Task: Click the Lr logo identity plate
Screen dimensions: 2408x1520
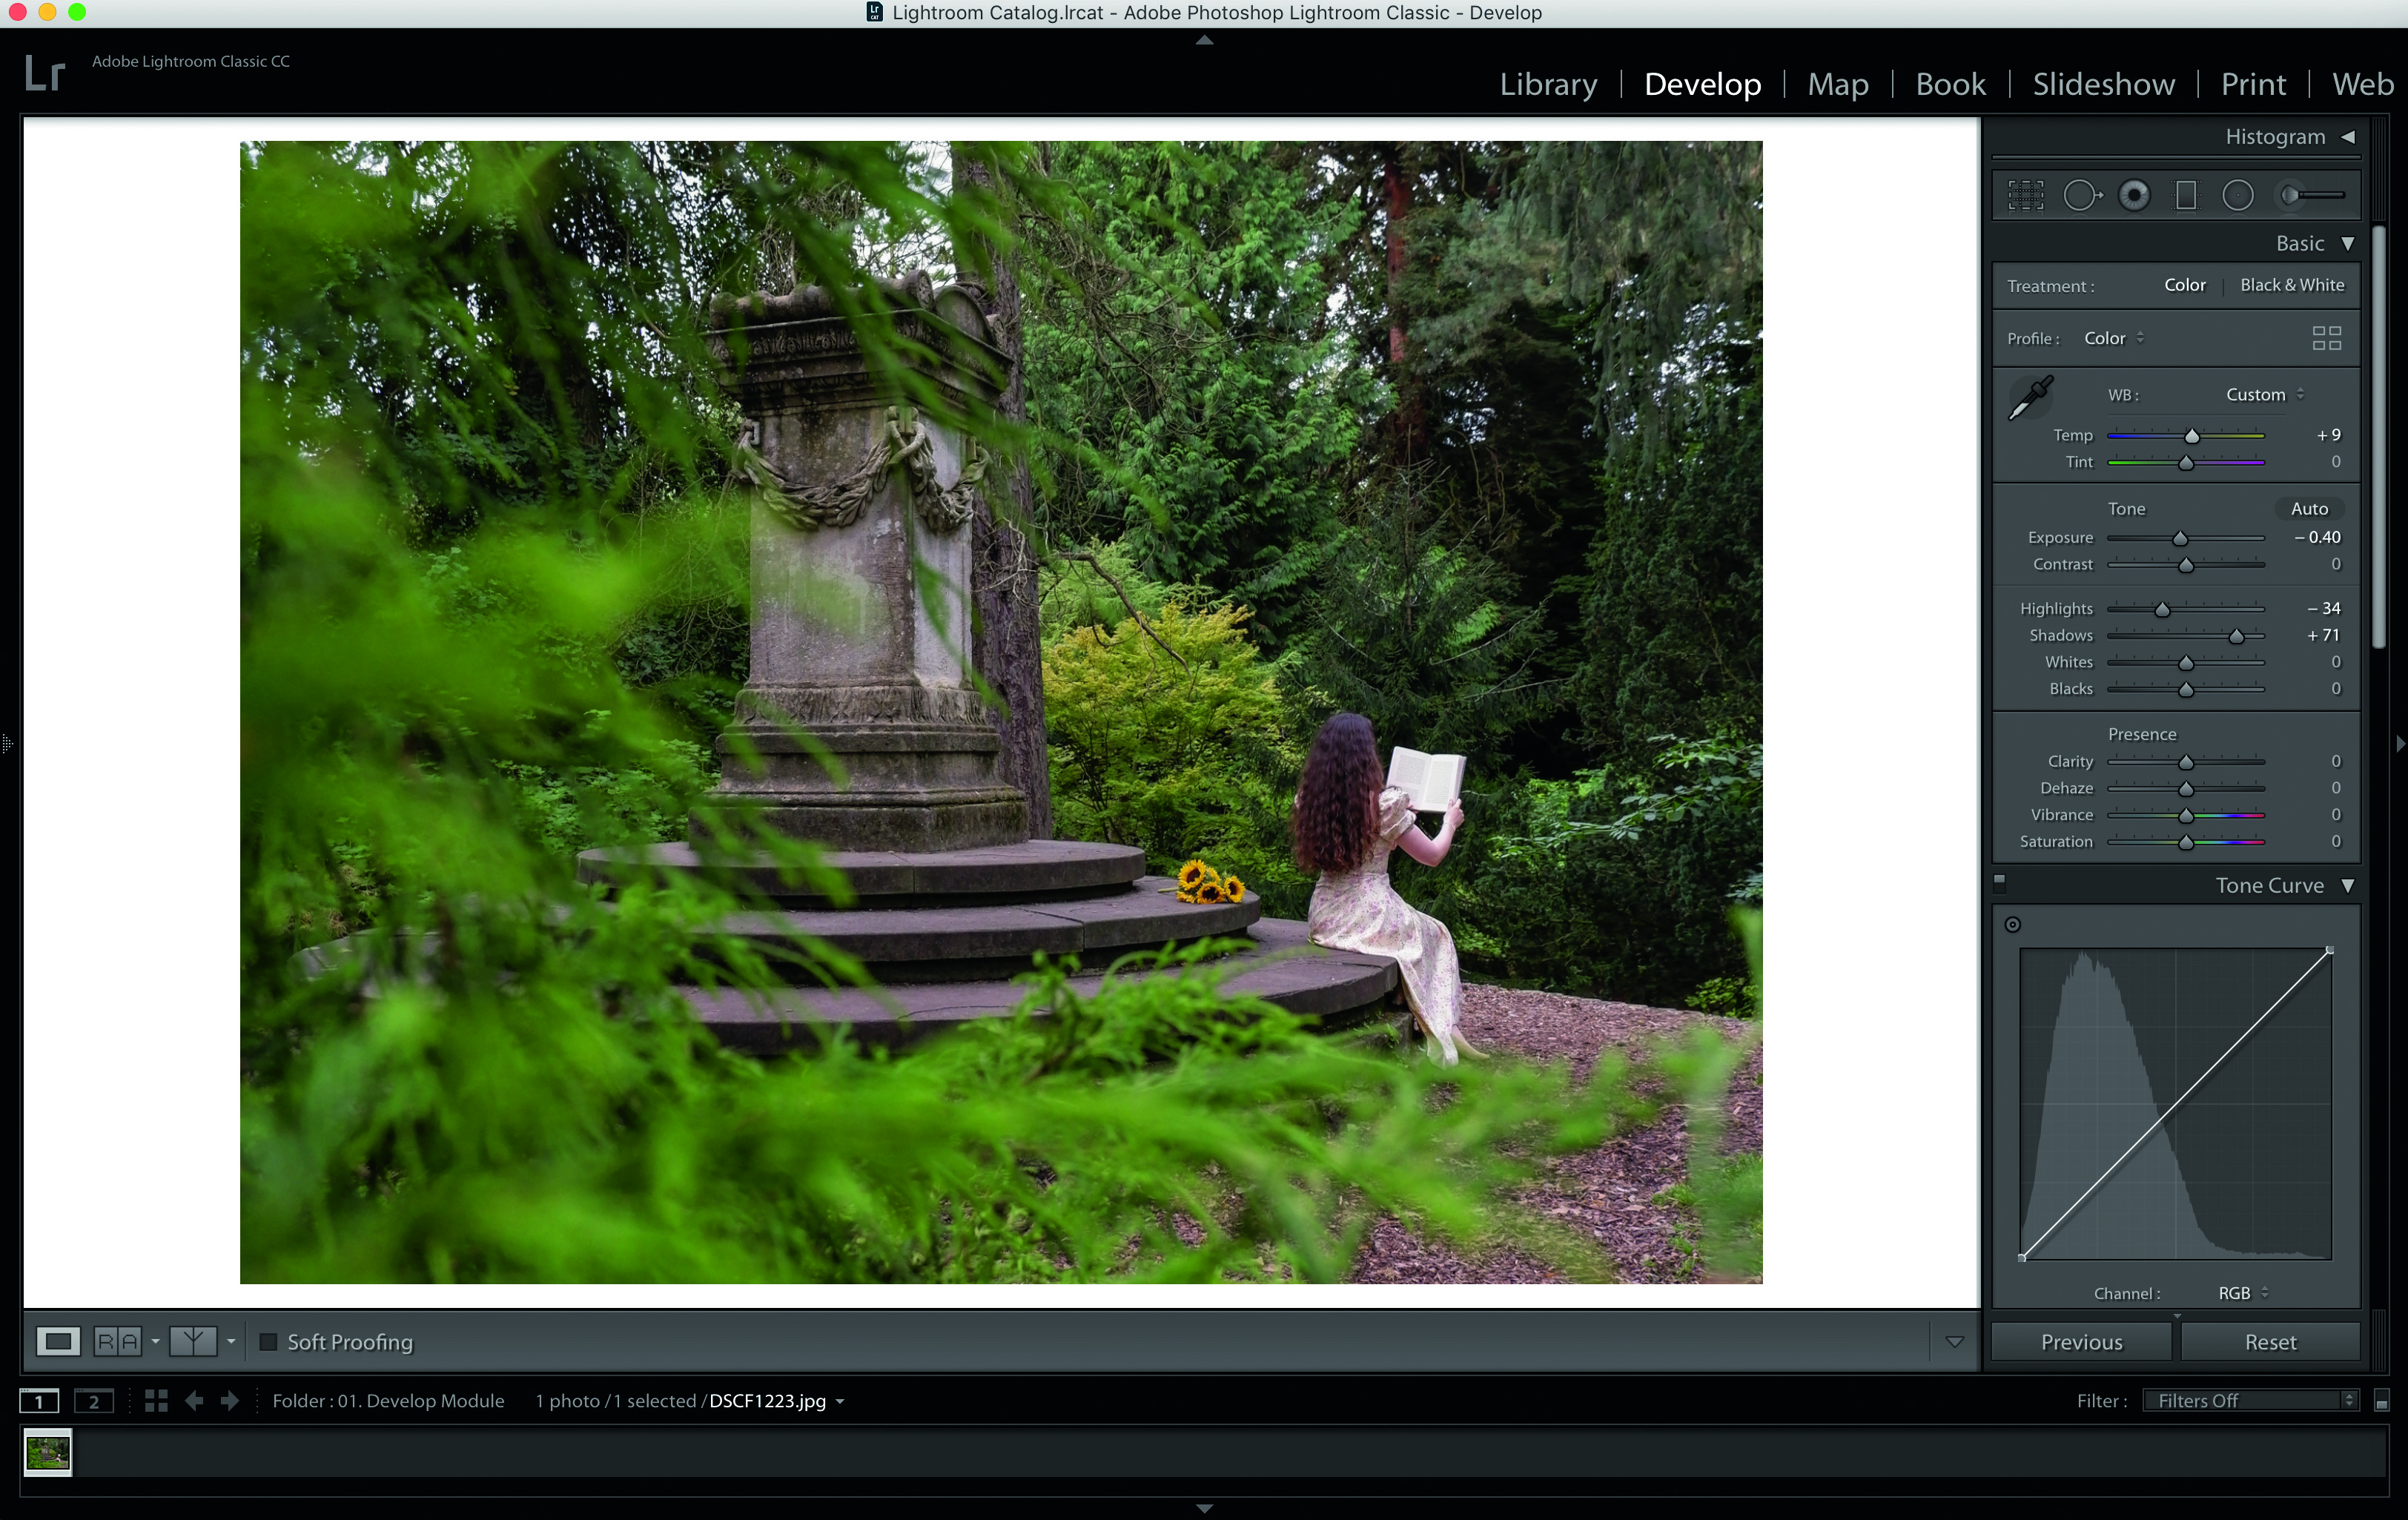Action: click(45, 74)
